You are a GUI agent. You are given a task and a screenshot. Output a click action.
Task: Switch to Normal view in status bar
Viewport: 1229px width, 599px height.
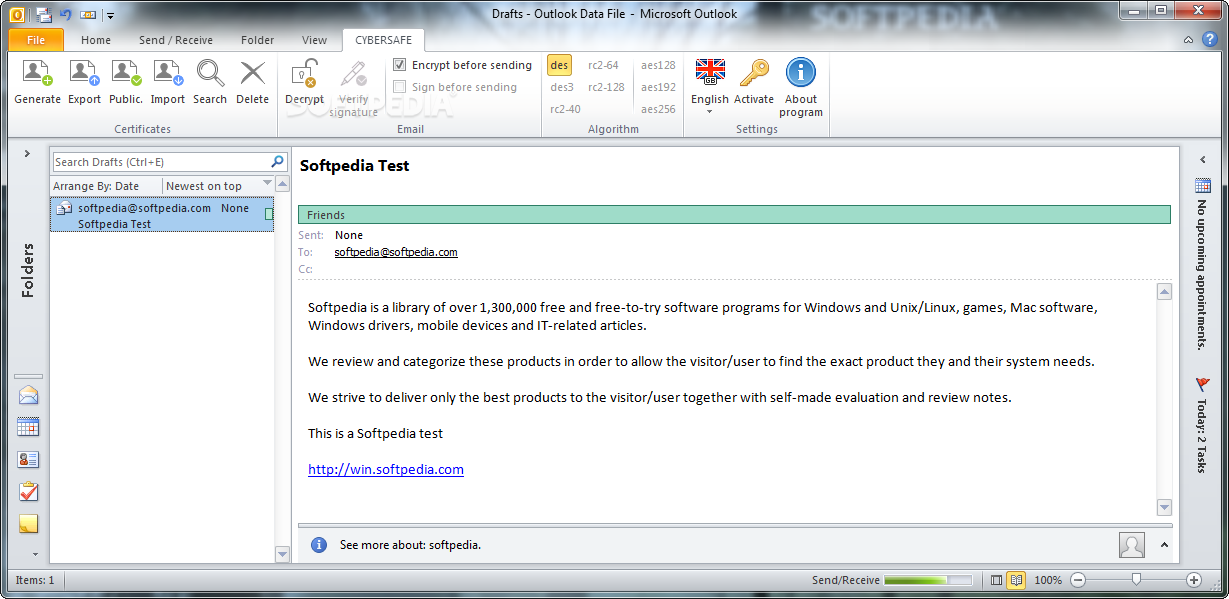point(996,580)
